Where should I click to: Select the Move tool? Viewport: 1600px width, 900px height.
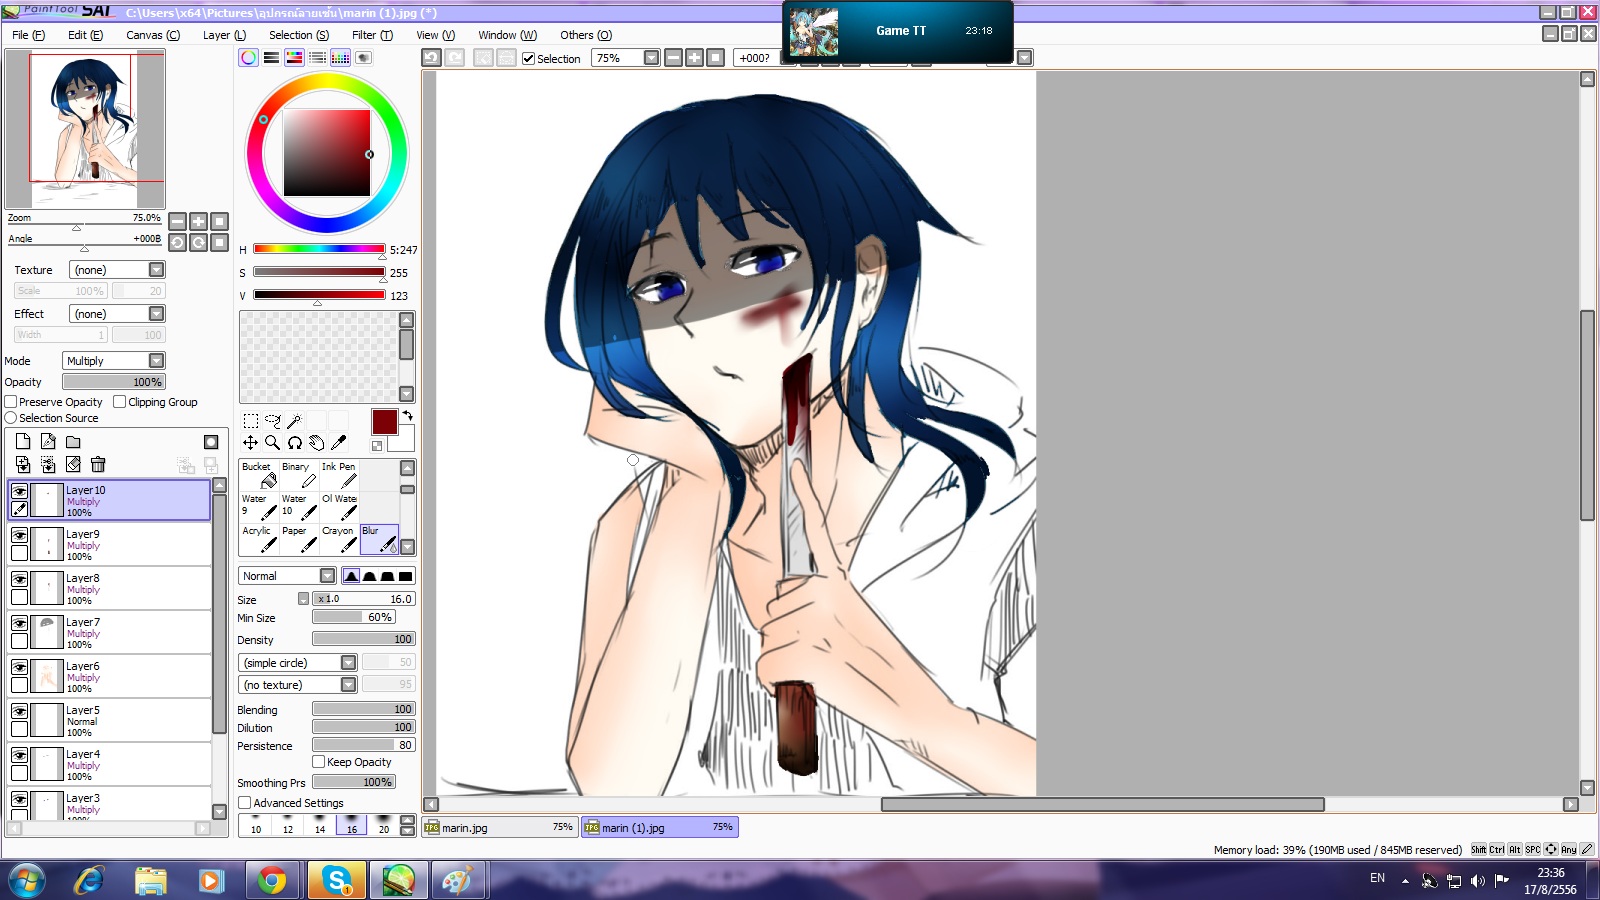[251, 443]
